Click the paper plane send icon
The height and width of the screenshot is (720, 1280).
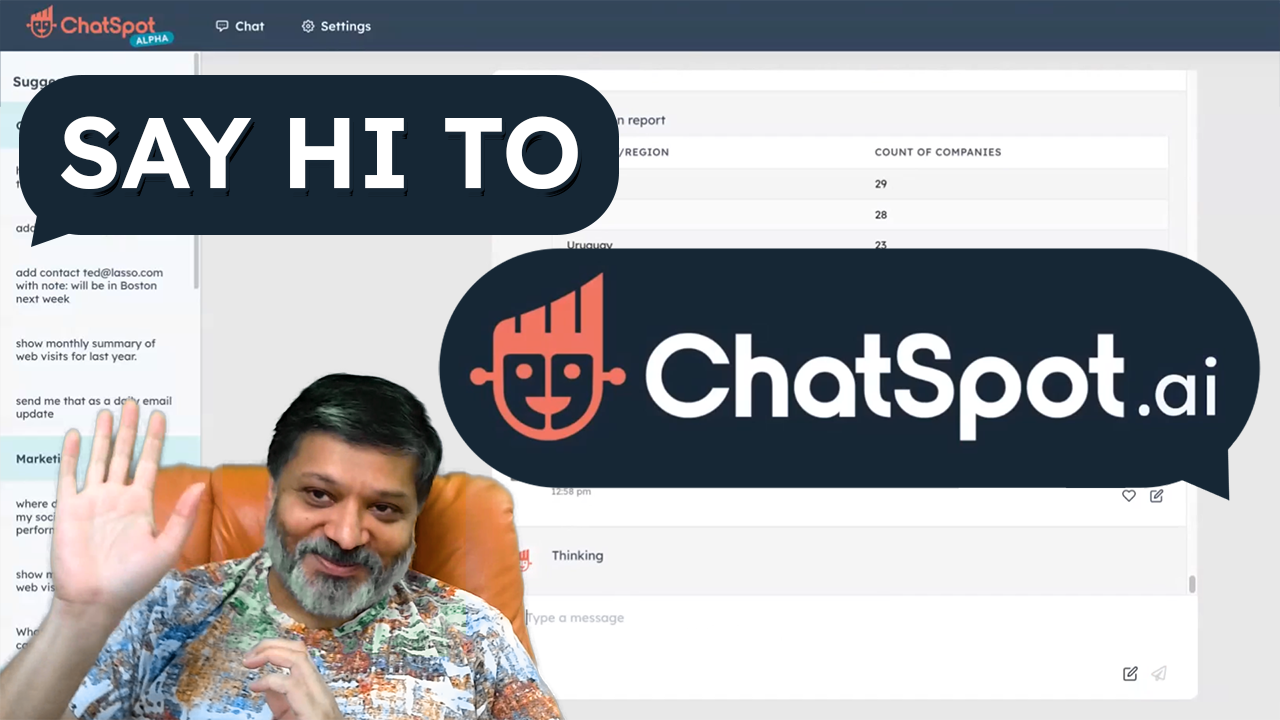coord(1159,673)
